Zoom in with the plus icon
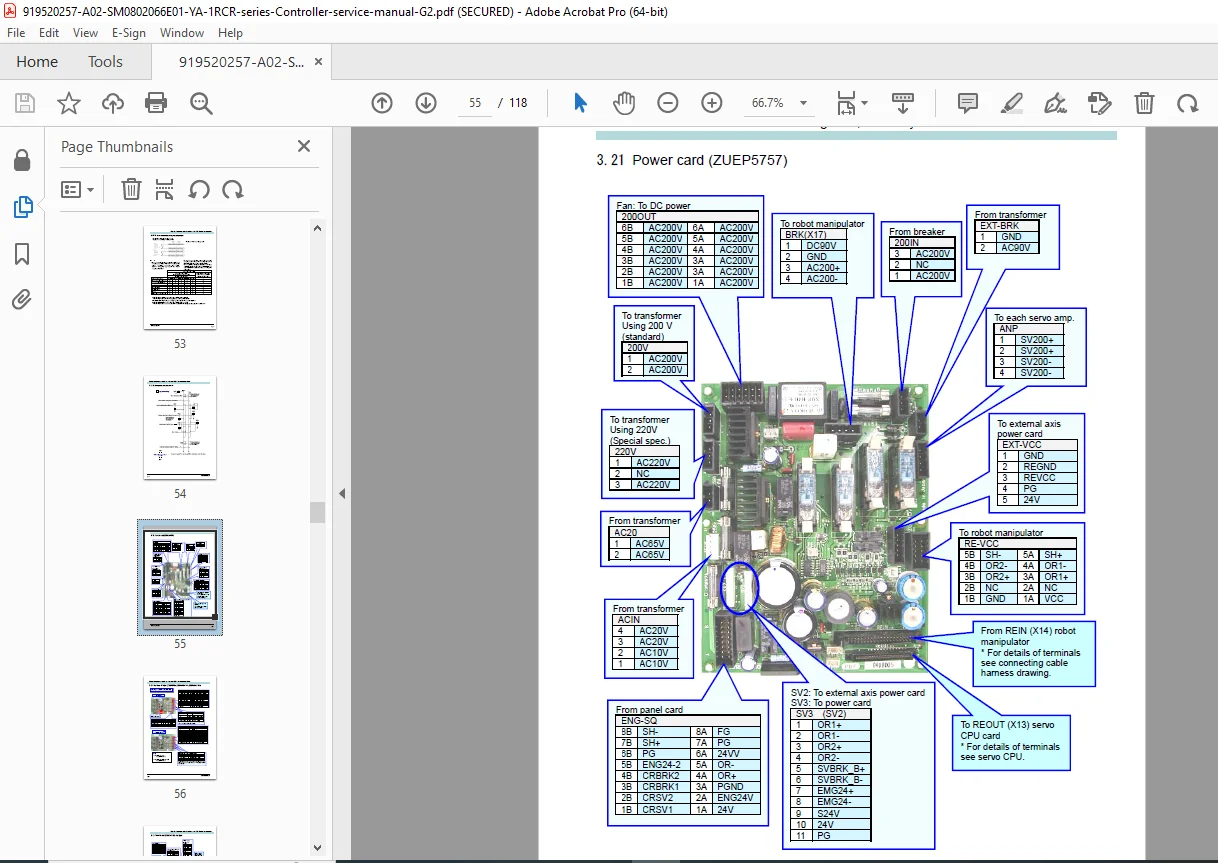 pos(712,103)
